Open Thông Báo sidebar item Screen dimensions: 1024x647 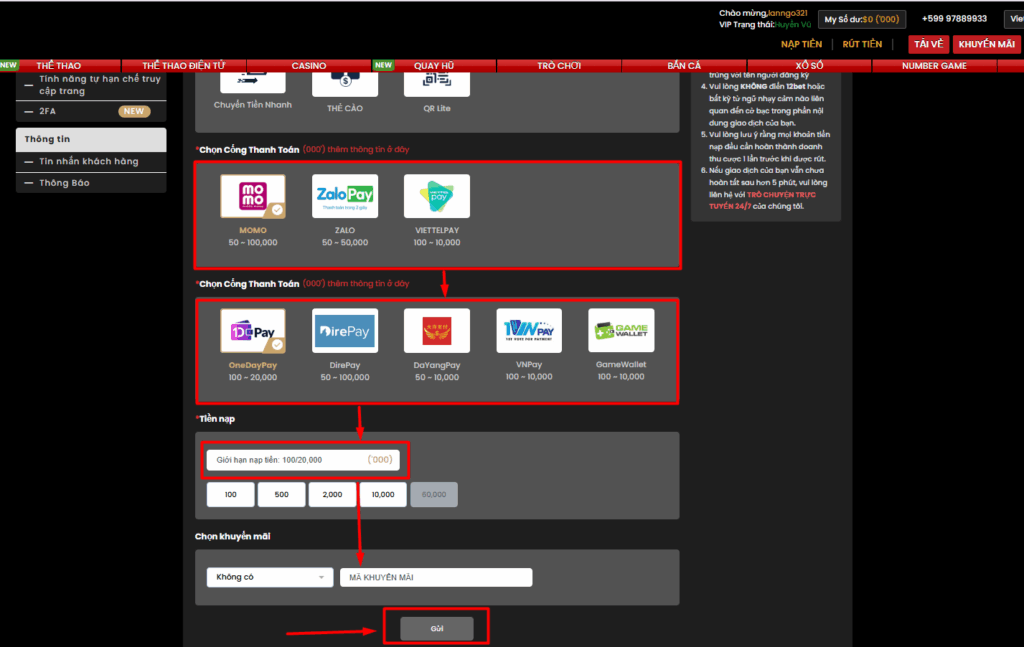(x=91, y=183)
